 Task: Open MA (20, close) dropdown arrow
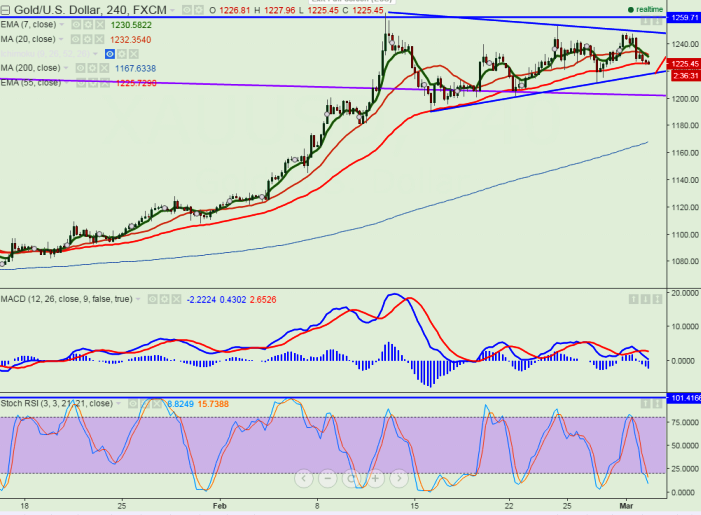point(61,39)
